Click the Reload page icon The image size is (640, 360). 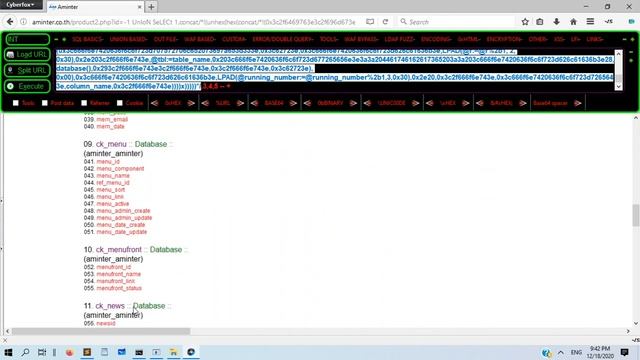(385, 22)
